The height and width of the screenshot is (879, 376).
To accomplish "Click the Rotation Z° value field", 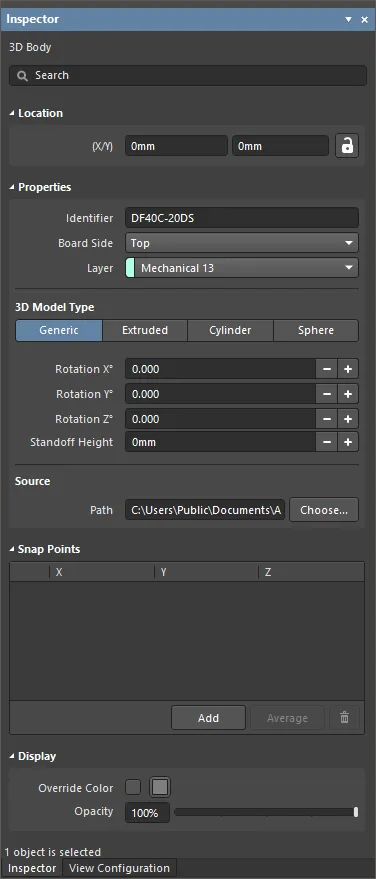I will [x=221, y=419].
